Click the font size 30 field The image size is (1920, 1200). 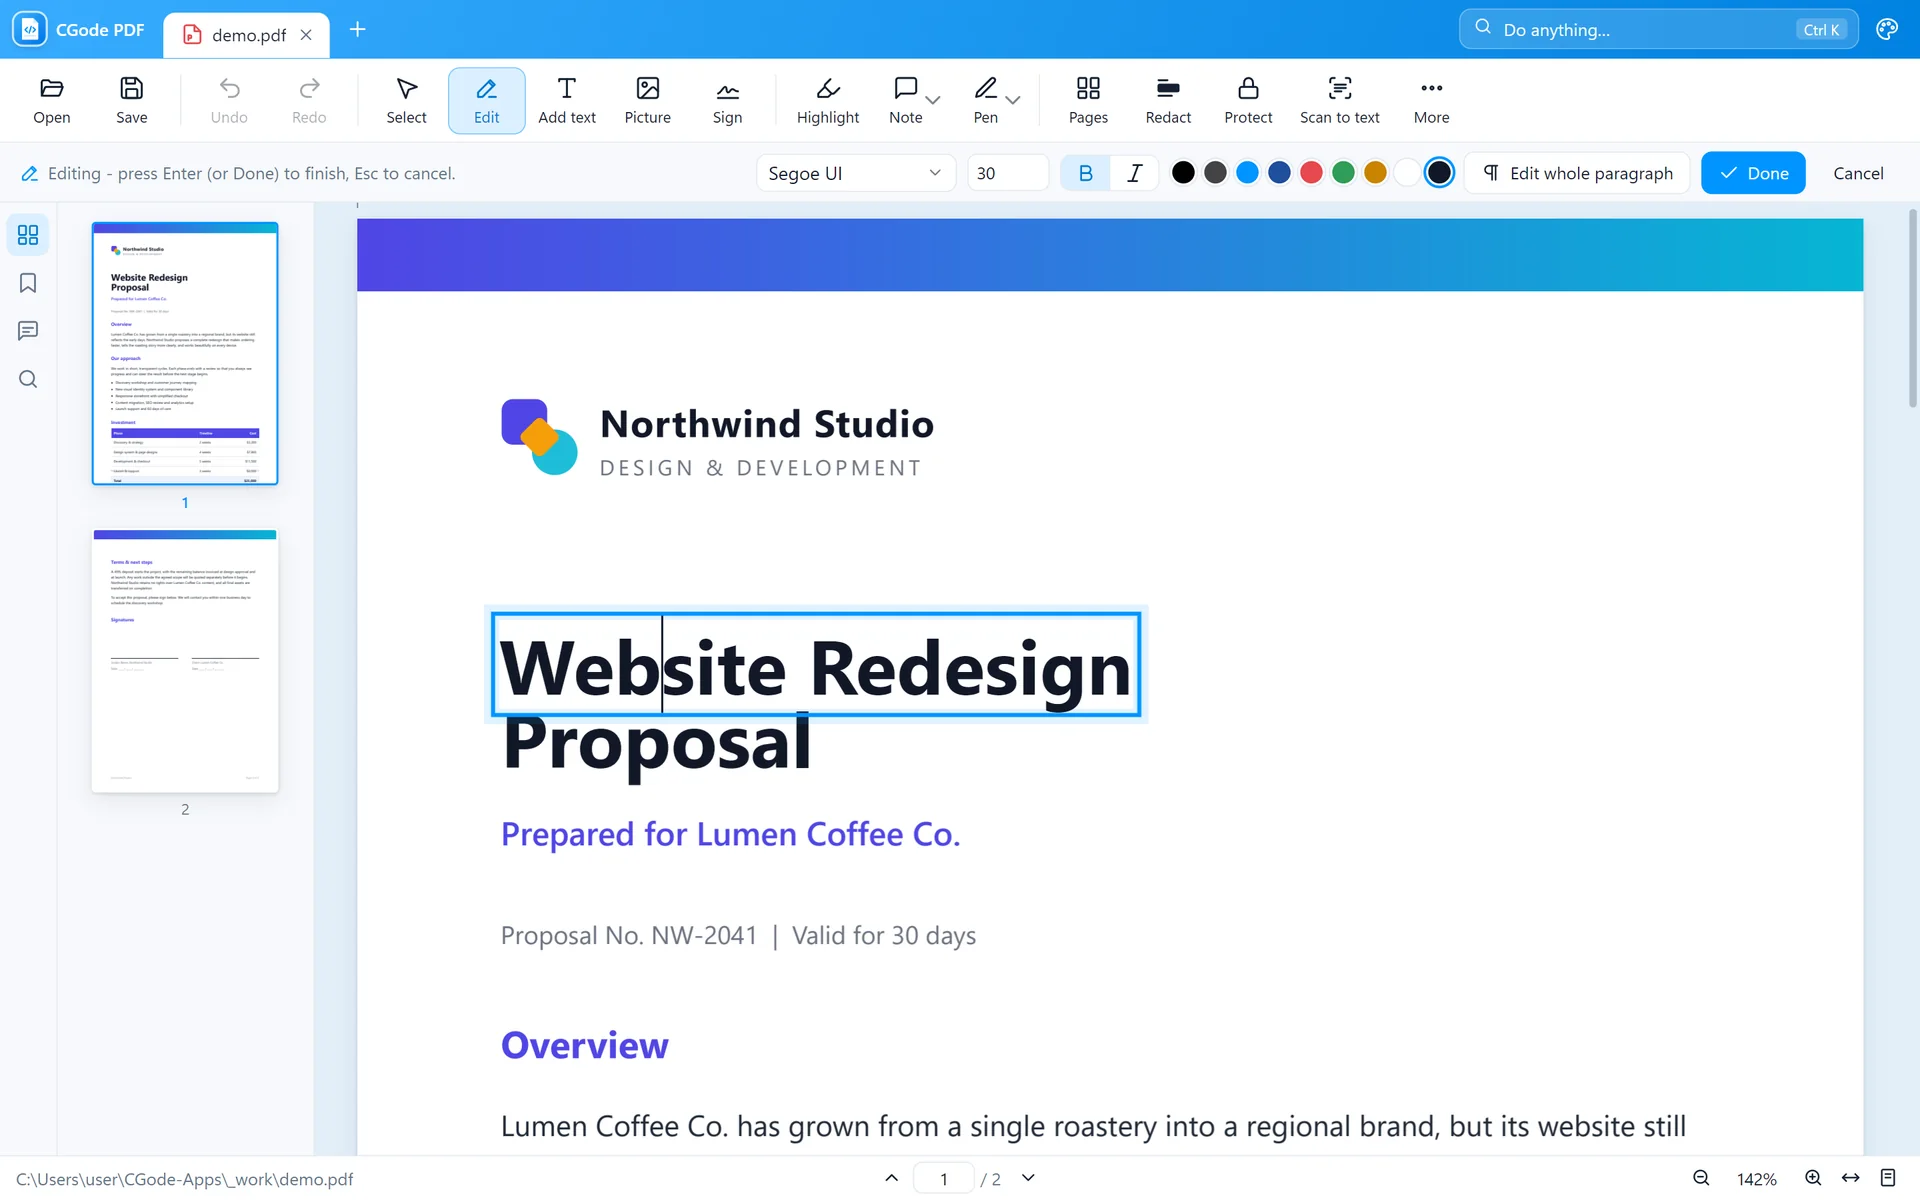pos(1008,173)
